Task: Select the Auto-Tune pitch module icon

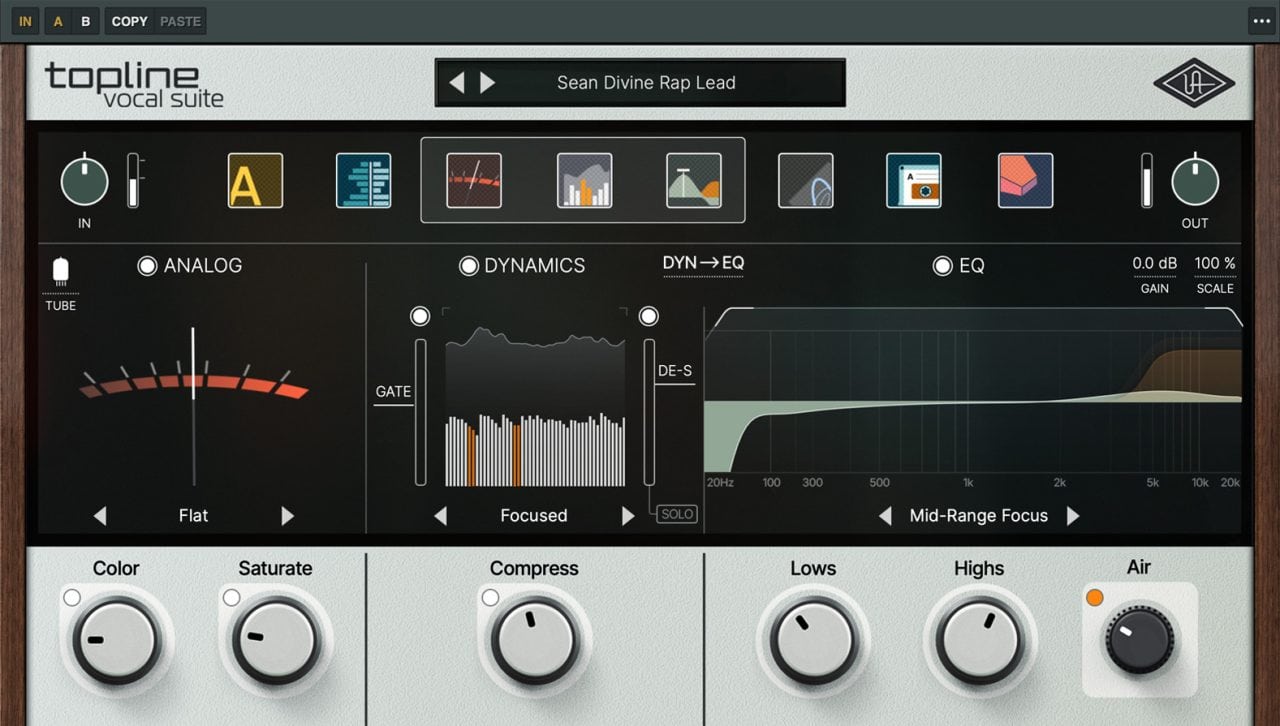Action: click(255, 180)
